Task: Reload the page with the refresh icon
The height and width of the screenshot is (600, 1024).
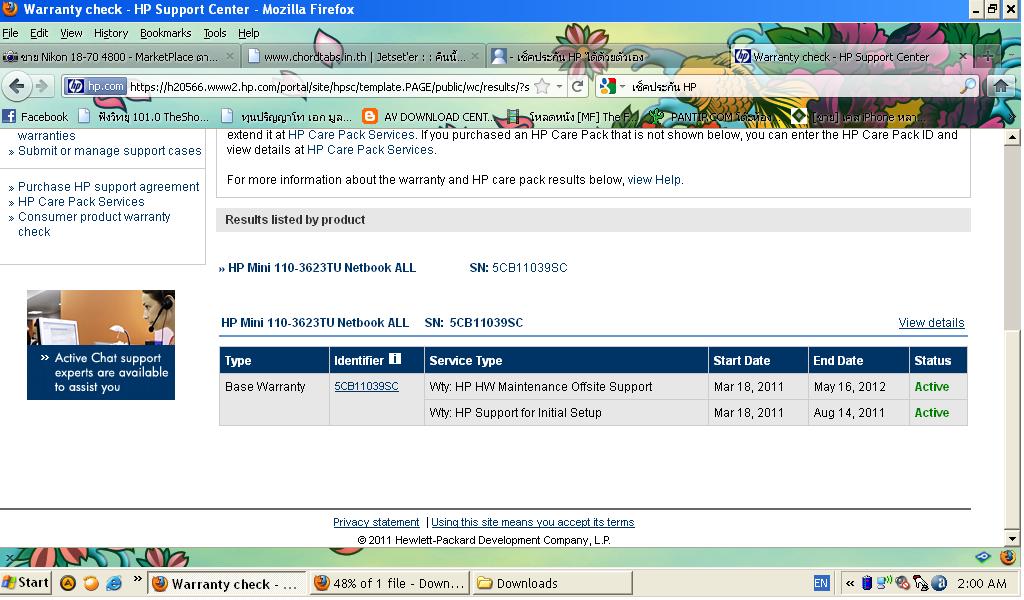Action: pyautogui.click(x=577, y=87)
